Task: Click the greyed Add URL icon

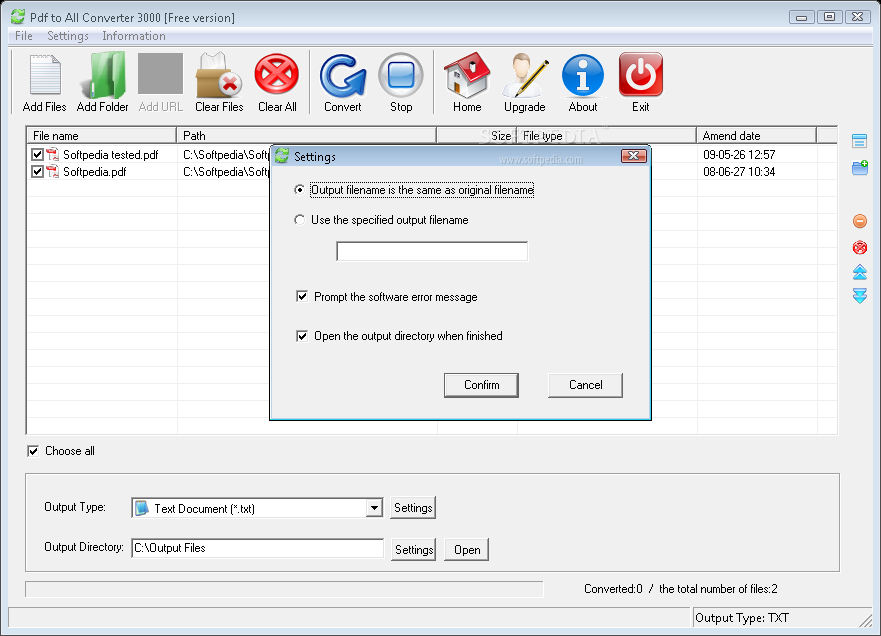Action: point(160,74)
